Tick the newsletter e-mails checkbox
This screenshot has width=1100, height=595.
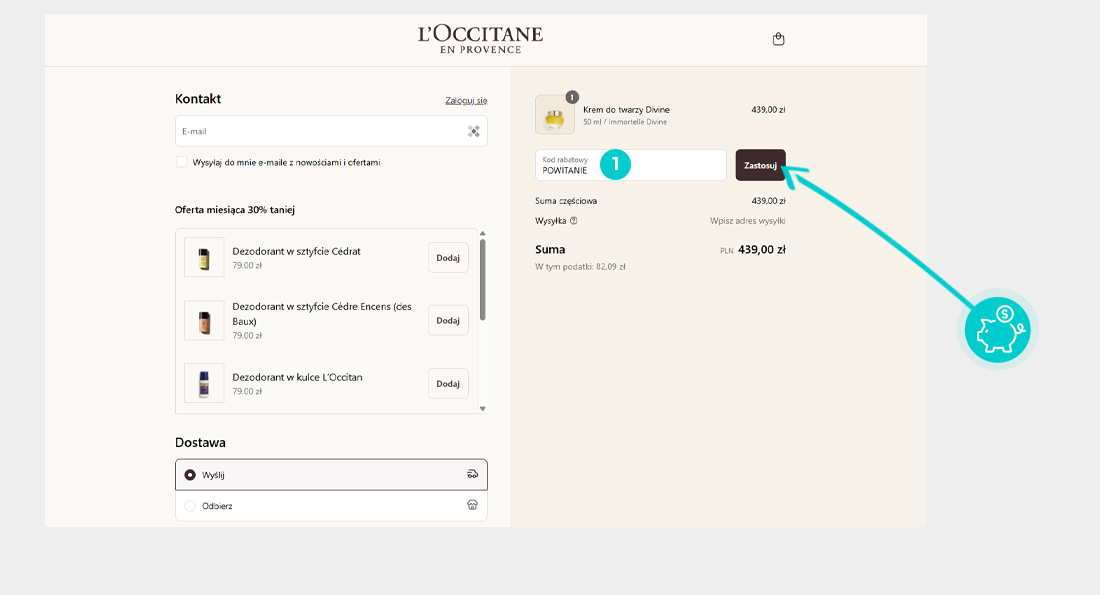182,162
